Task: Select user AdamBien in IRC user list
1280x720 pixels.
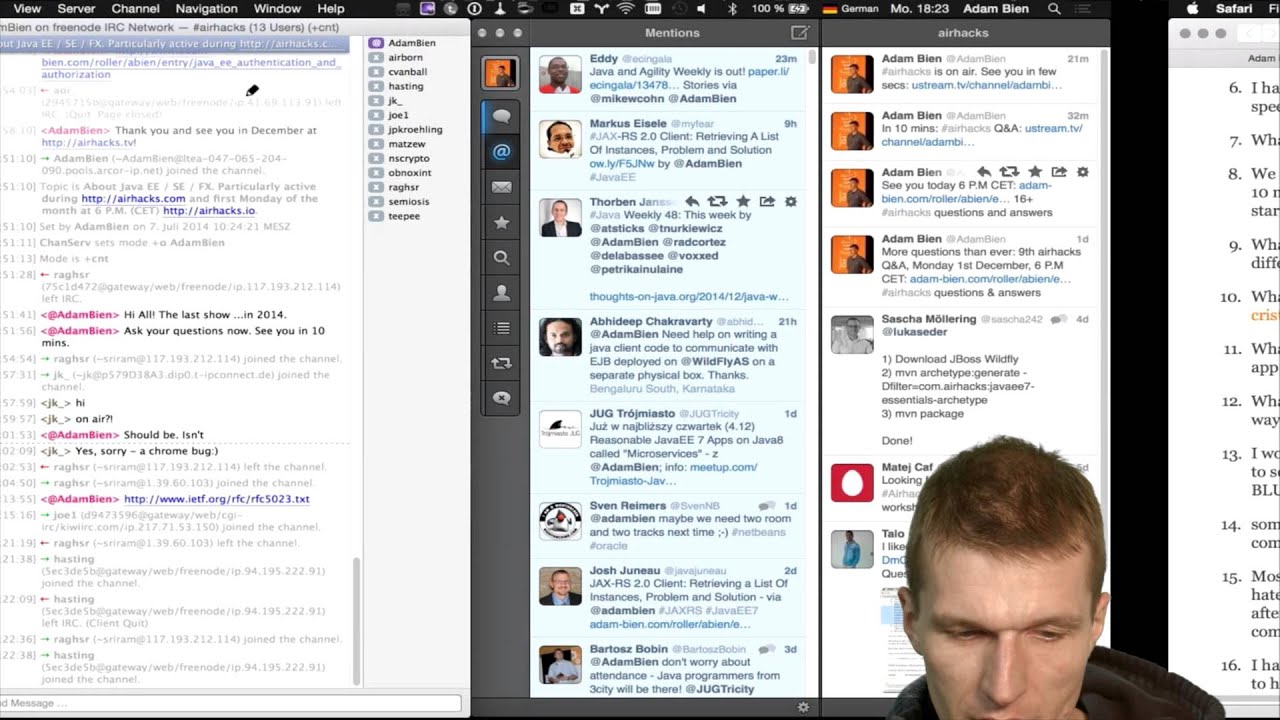Action: point(411,43)
